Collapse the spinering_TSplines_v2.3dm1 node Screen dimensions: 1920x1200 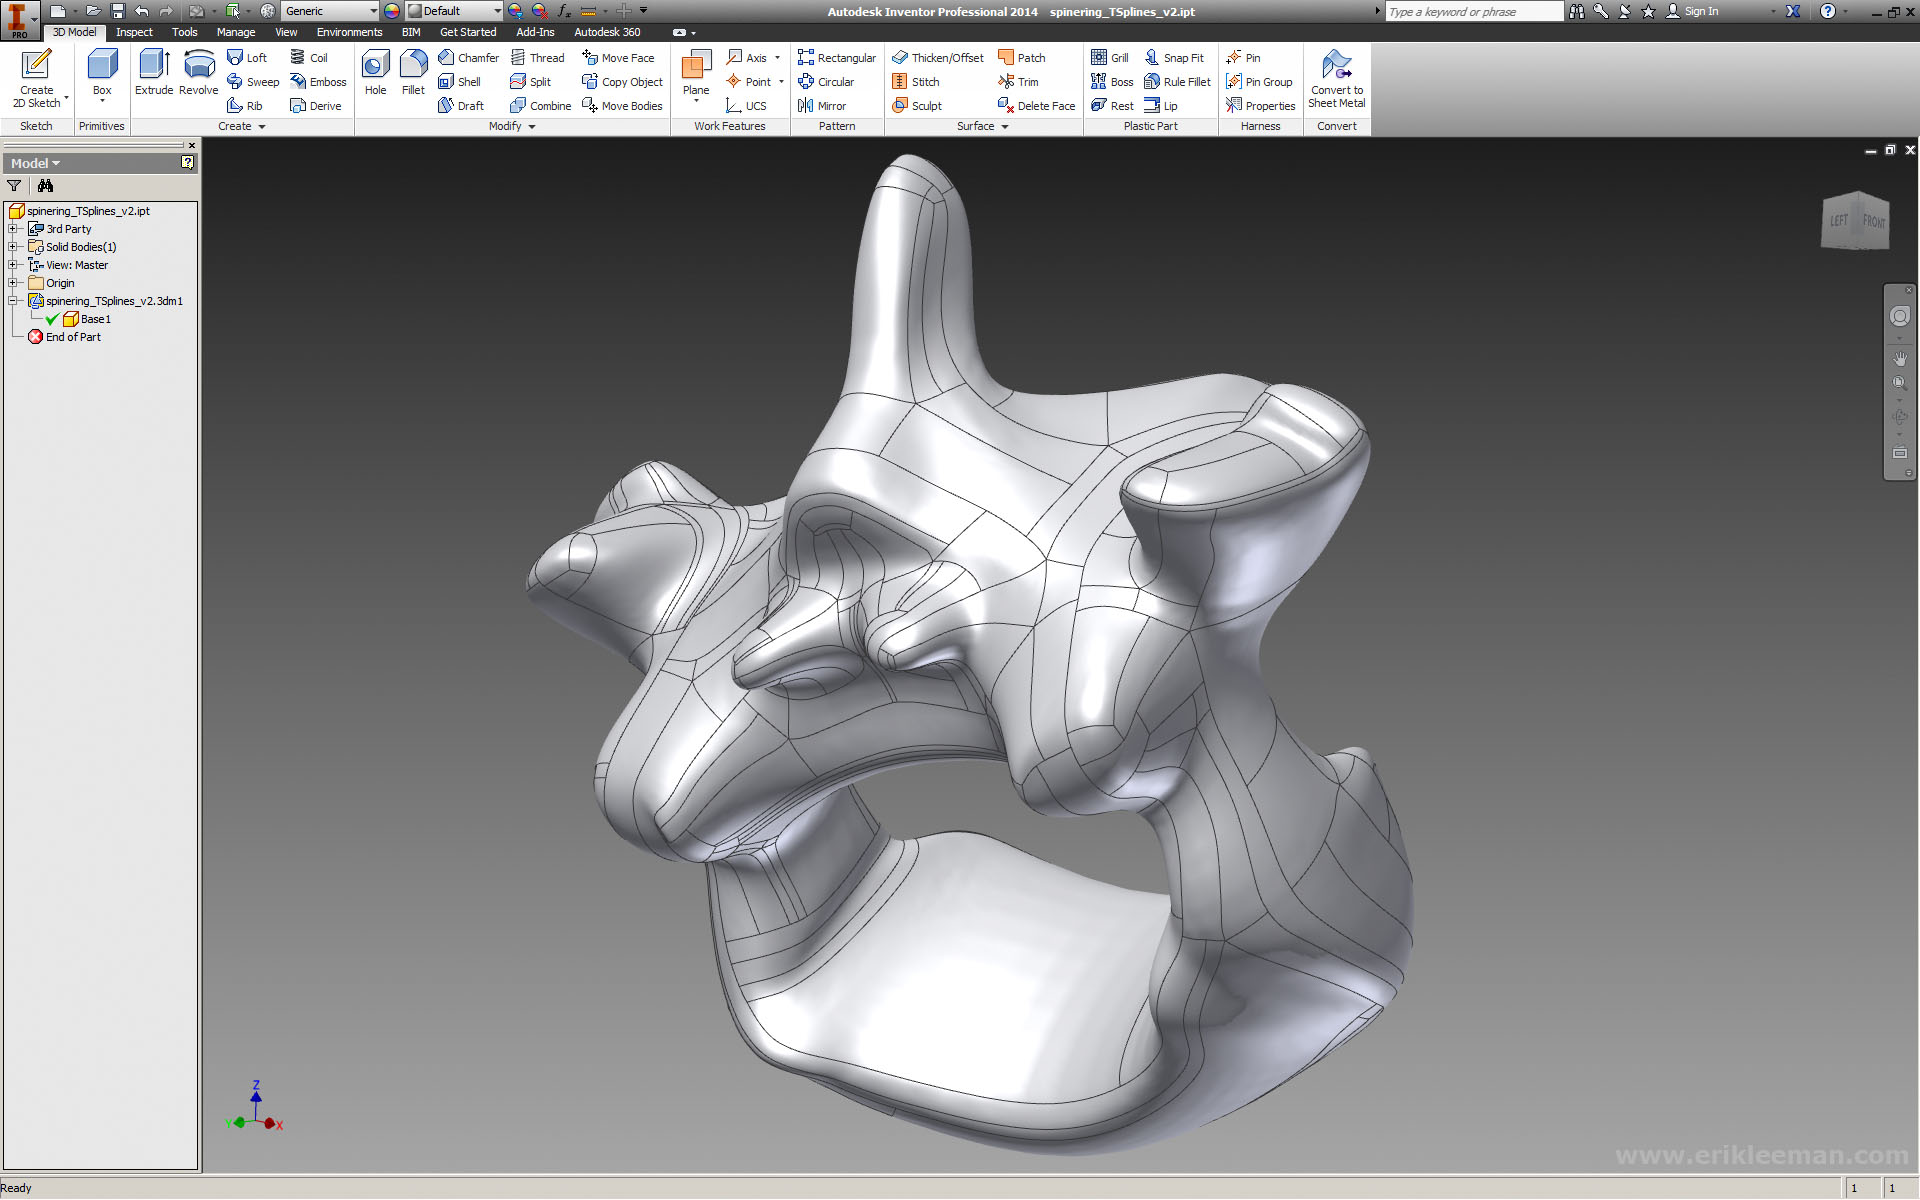point(13,301)
